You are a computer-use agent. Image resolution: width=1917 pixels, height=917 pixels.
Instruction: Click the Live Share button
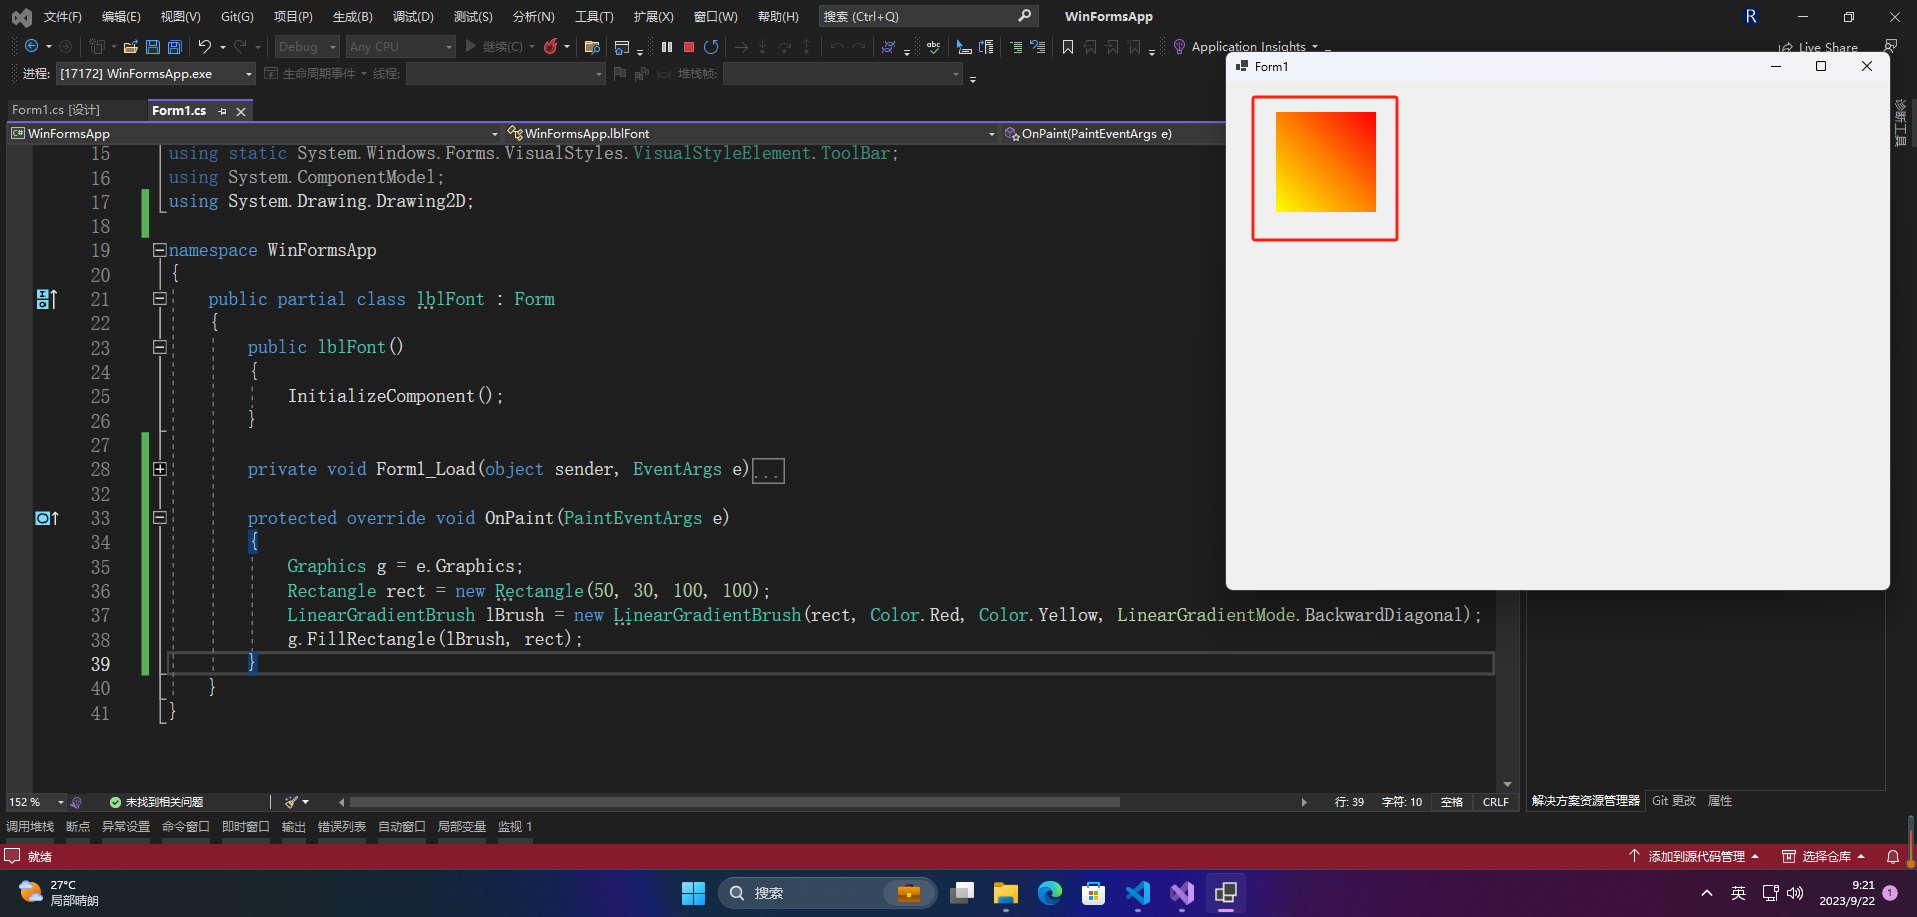1818,47
